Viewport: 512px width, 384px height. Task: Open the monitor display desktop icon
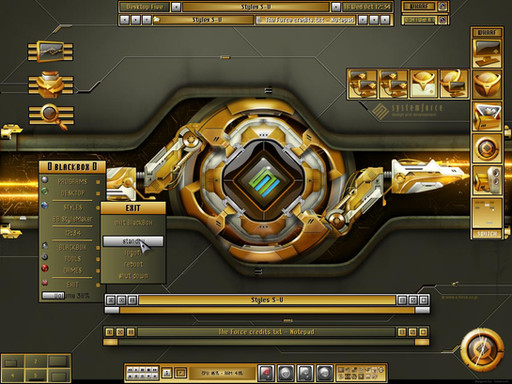point(50,52)
